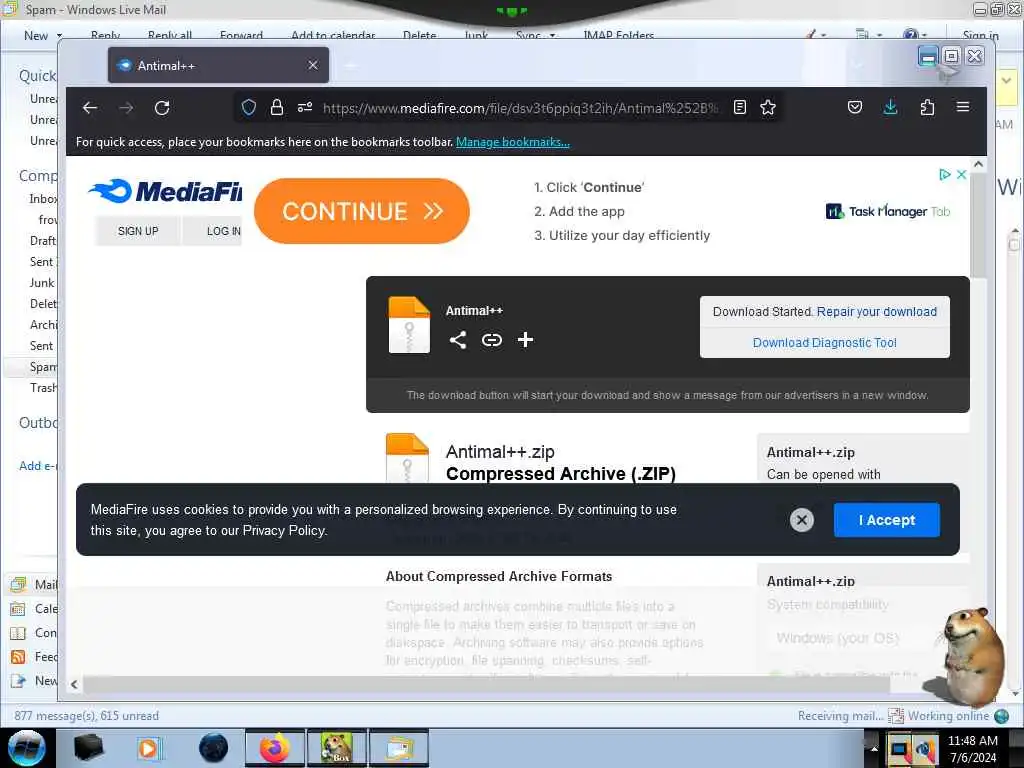Go back using Firefox back arrow
Screen dimensions: 1024x768
click(90, 108)
